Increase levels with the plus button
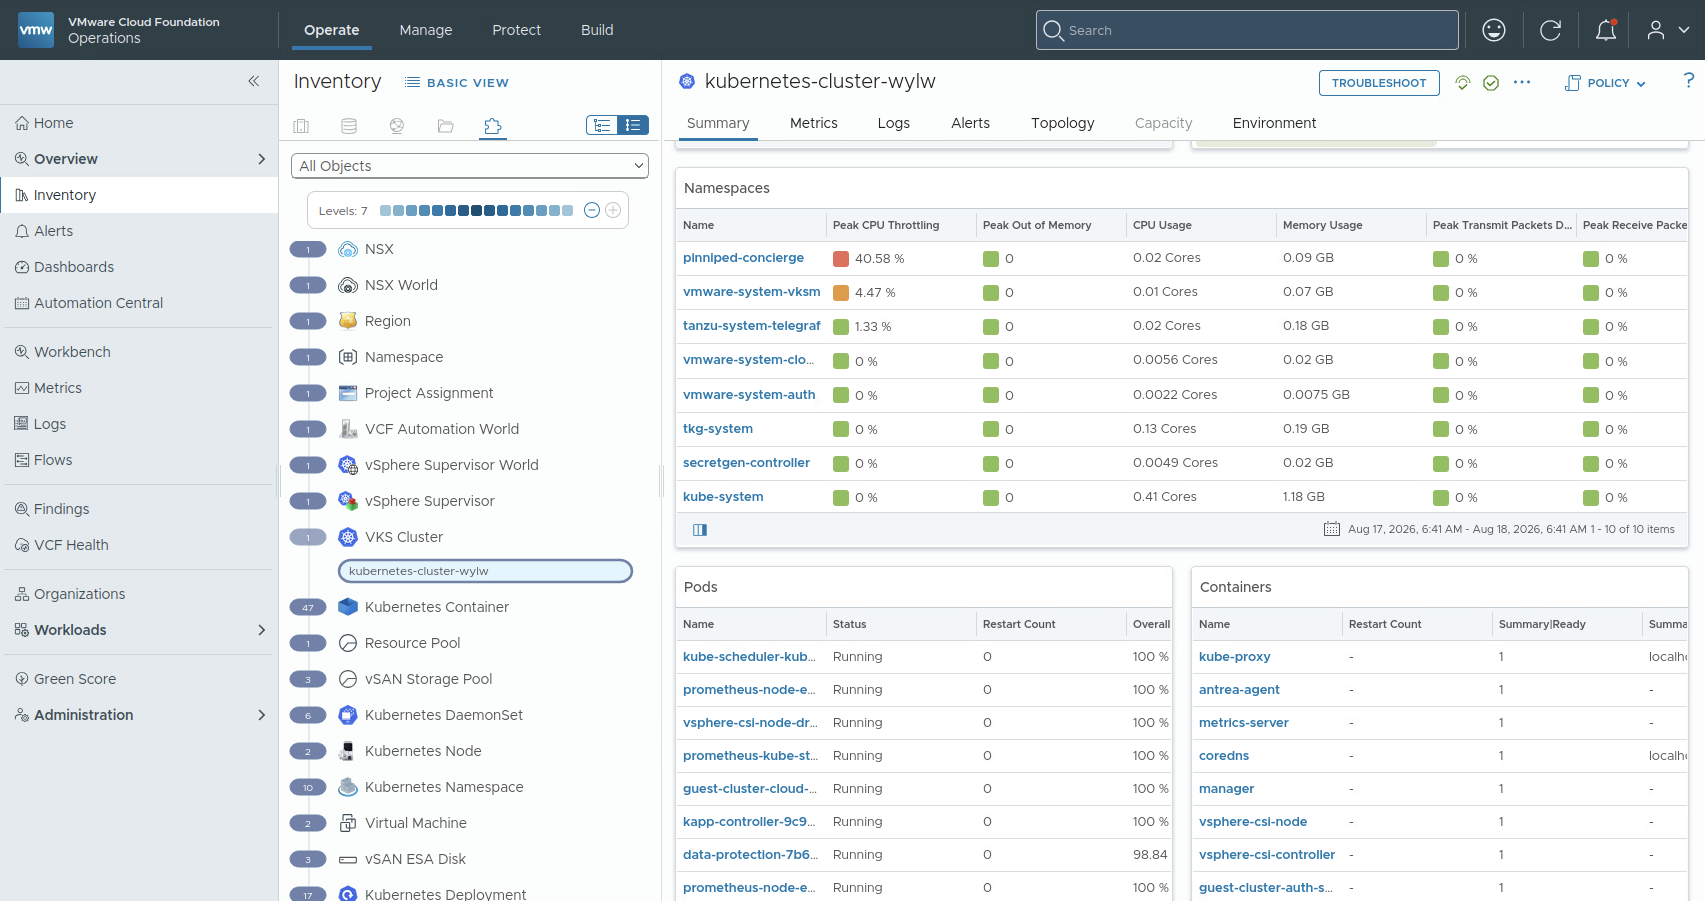 pyautogui.click(x=613, y=210)
